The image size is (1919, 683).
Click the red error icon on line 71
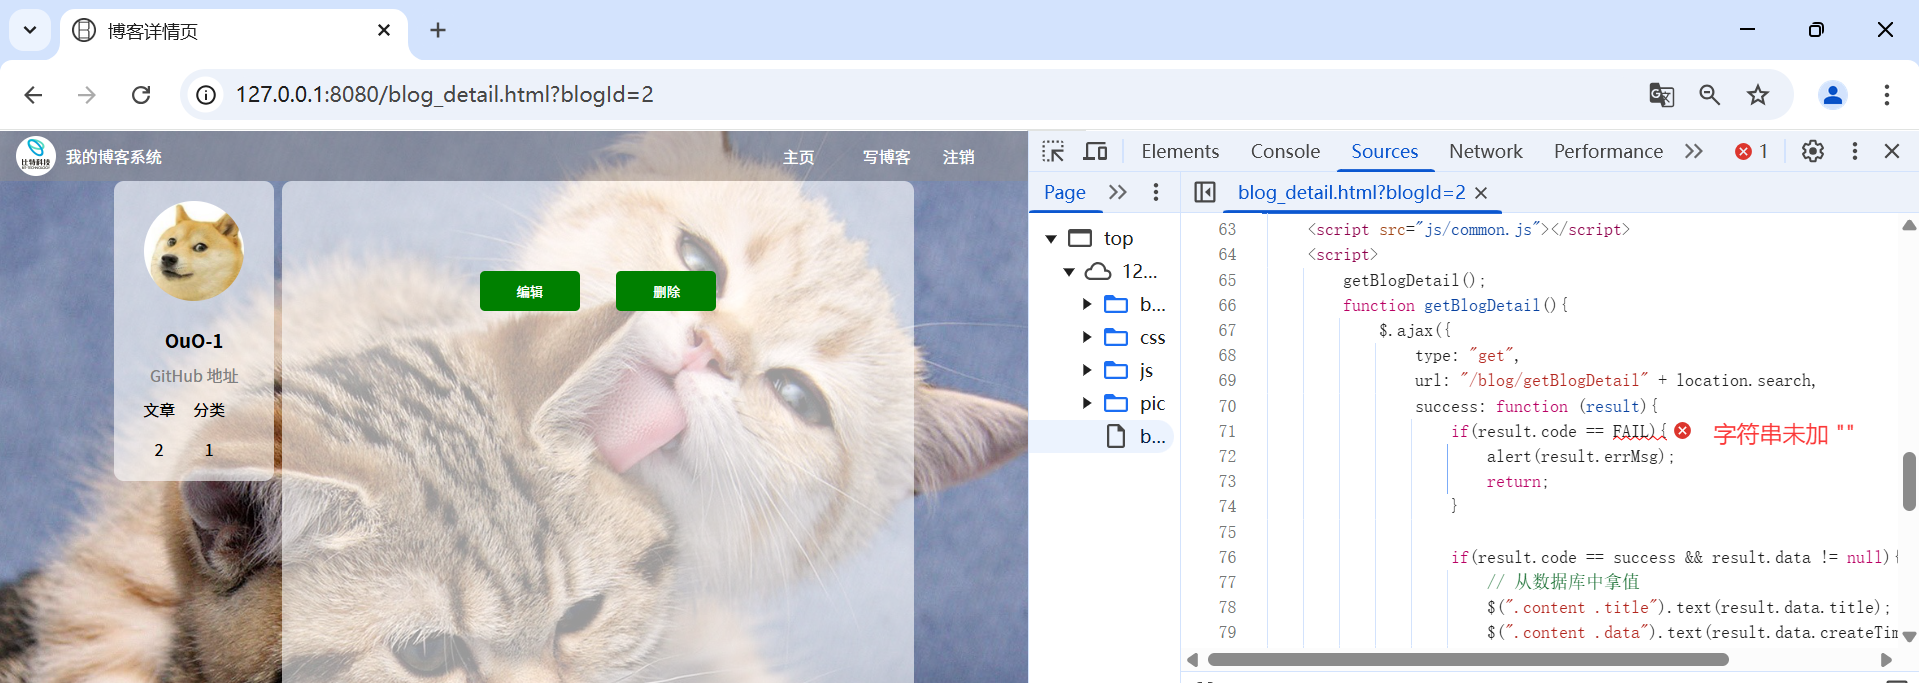pyautogui.click(x=1683, y=431)
